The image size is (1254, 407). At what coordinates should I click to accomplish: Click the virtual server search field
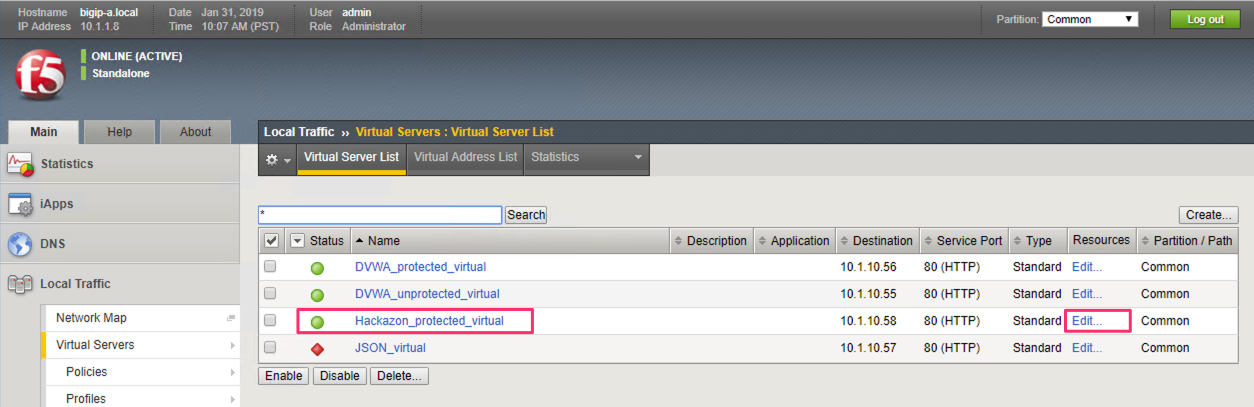(379, 215)
